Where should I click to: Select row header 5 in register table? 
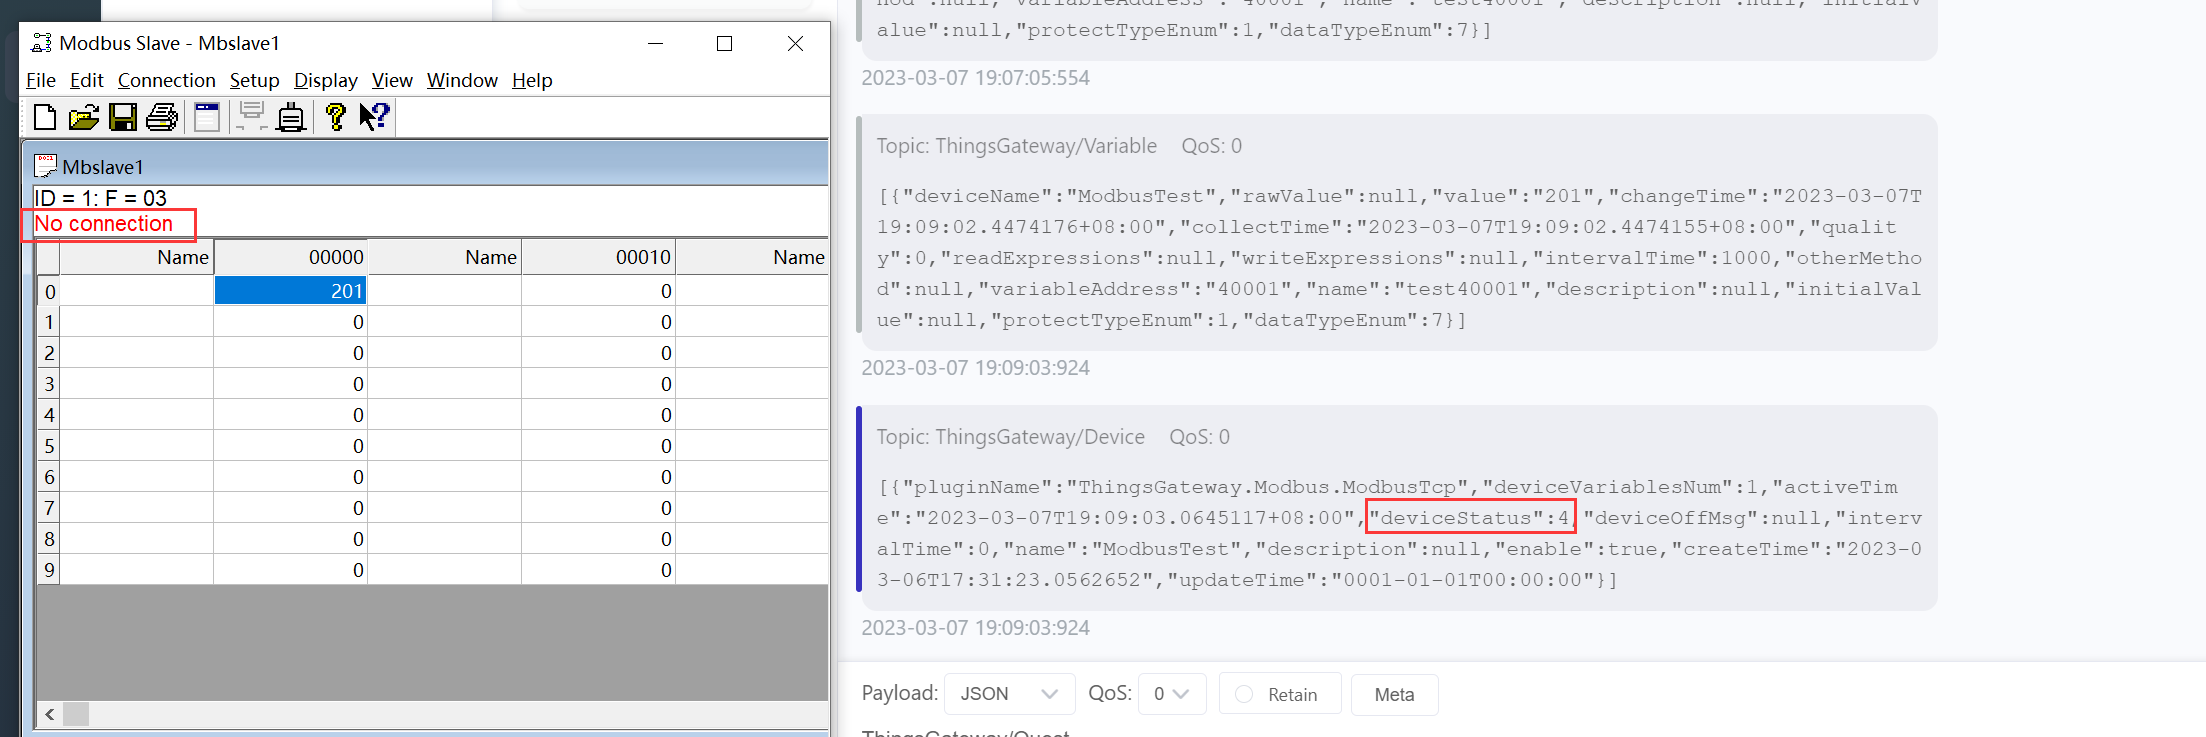[49, 446]
